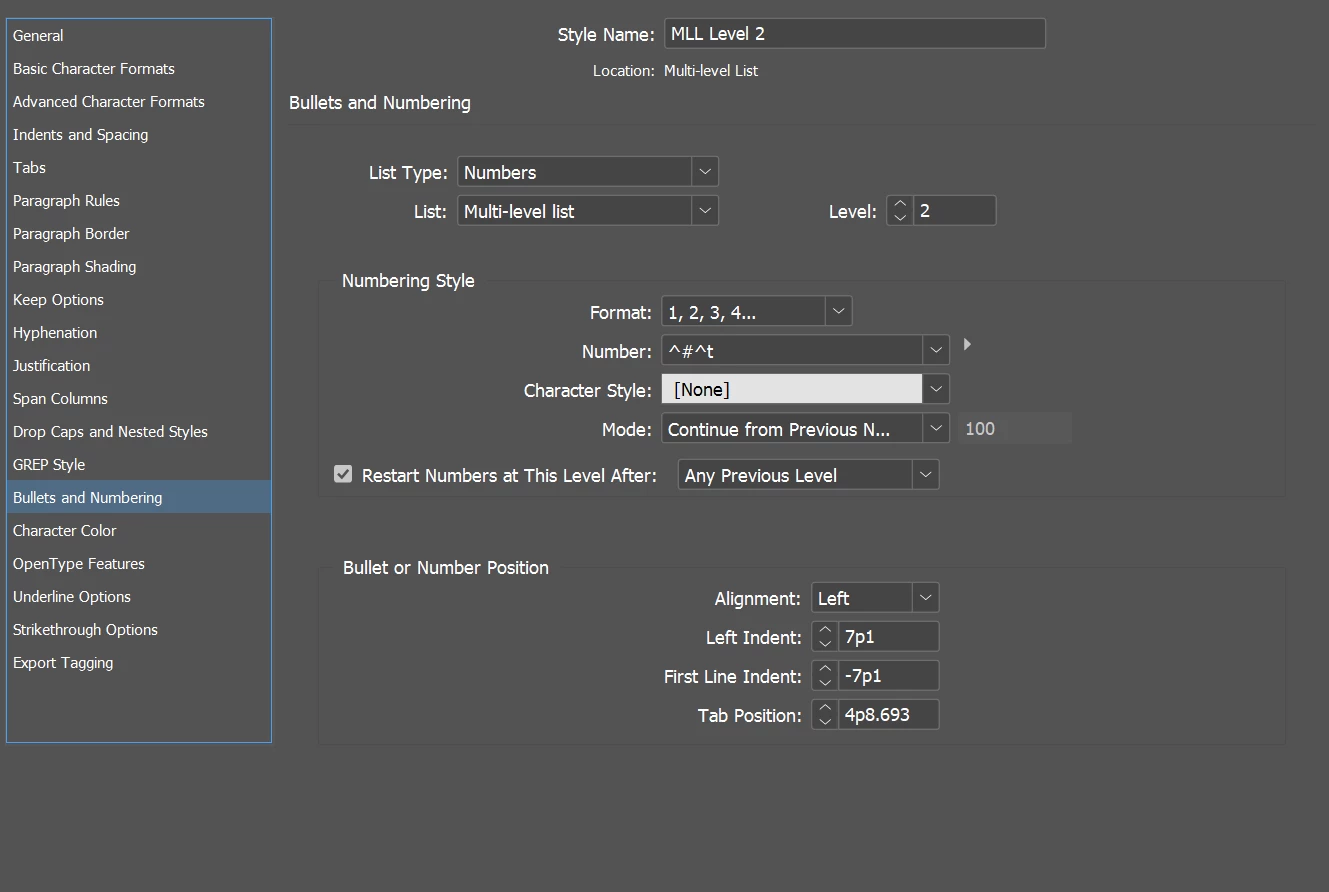
Task: Toggle Restart Numbers at This Level After
Action: click(x=343, y=474)
